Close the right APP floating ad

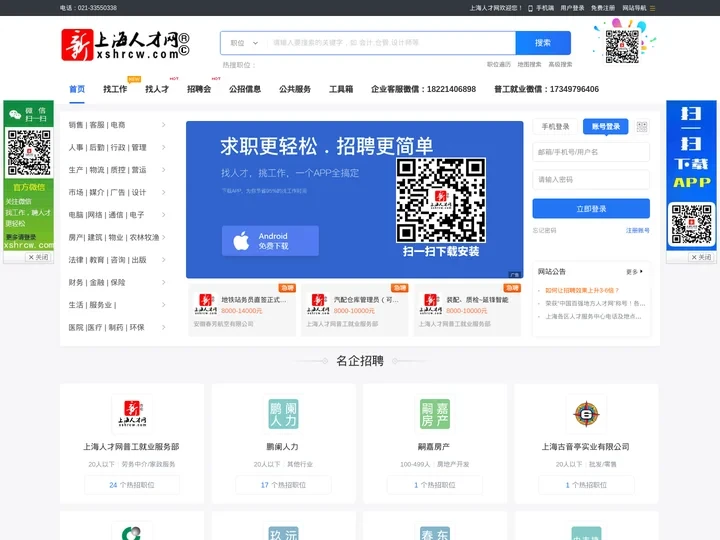(701, 257)
